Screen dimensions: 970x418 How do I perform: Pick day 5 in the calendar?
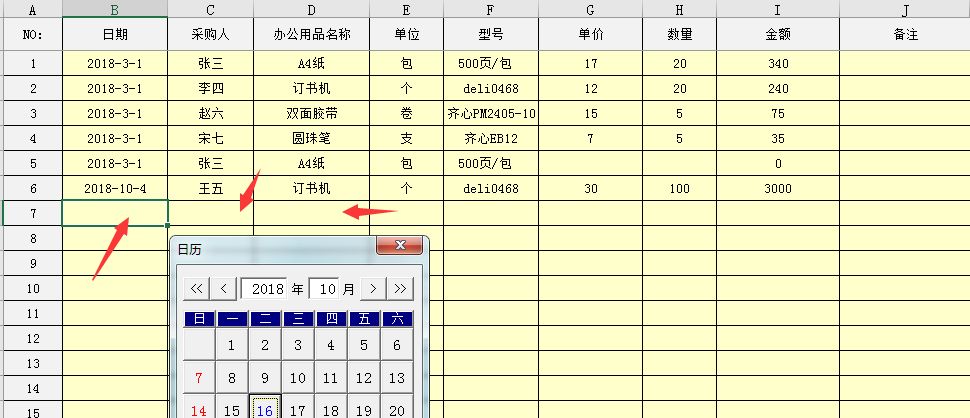[x=364, y=345]
